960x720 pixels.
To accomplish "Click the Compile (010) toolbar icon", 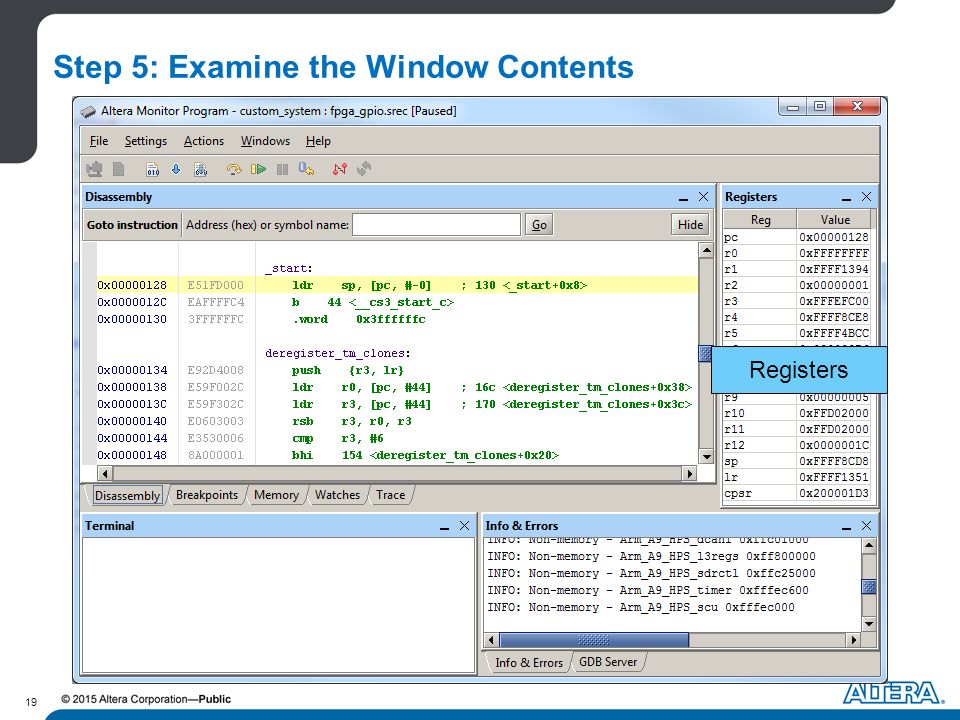I will [x=152, y=169].
